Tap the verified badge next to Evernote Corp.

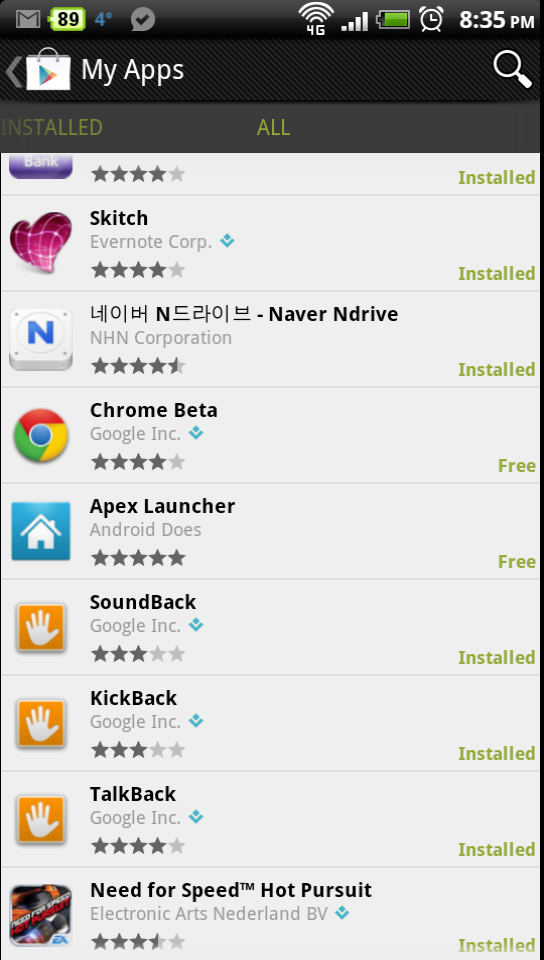227,241
